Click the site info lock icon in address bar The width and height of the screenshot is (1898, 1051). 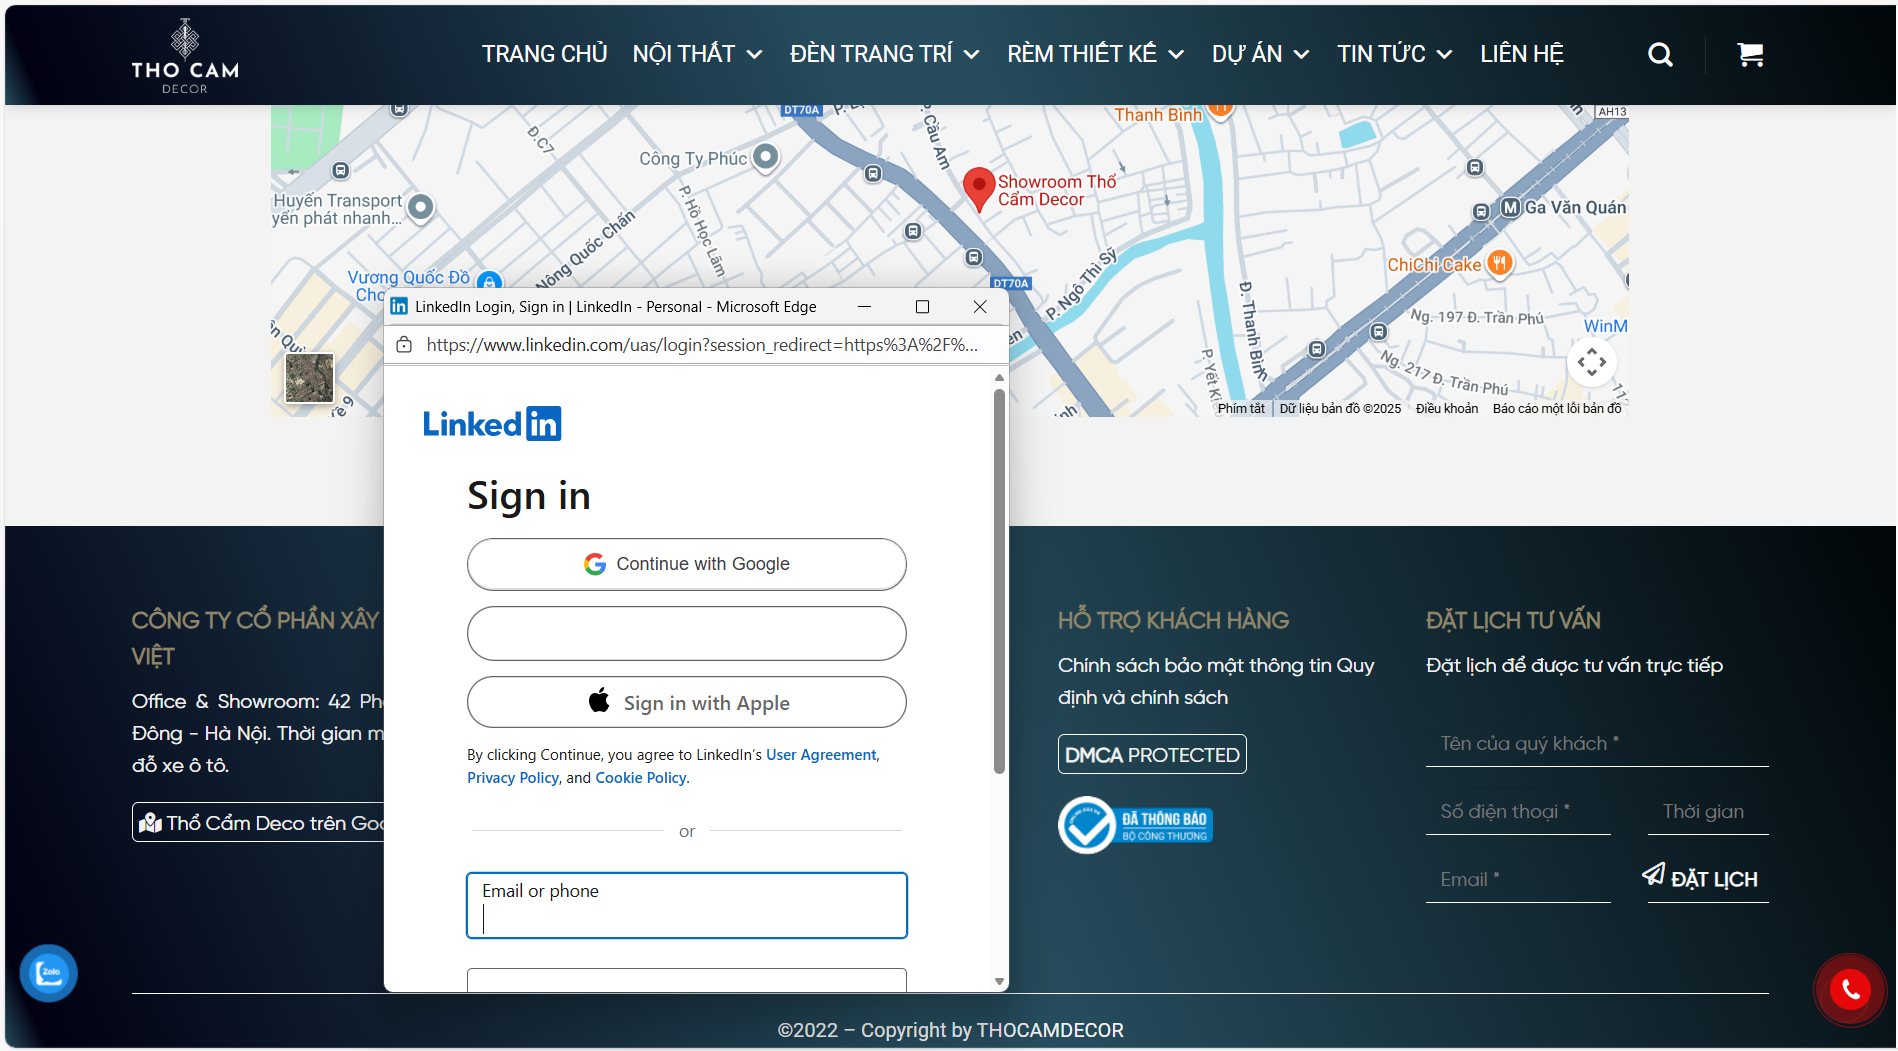pyautogui.click(x=404, y=345)
